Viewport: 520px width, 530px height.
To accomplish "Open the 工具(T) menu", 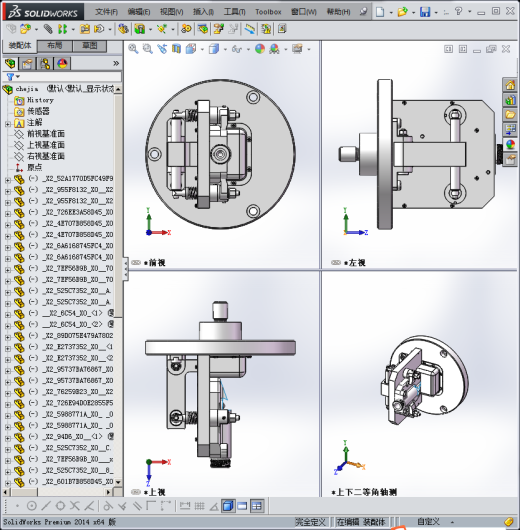I will click(x=235, y=12).
